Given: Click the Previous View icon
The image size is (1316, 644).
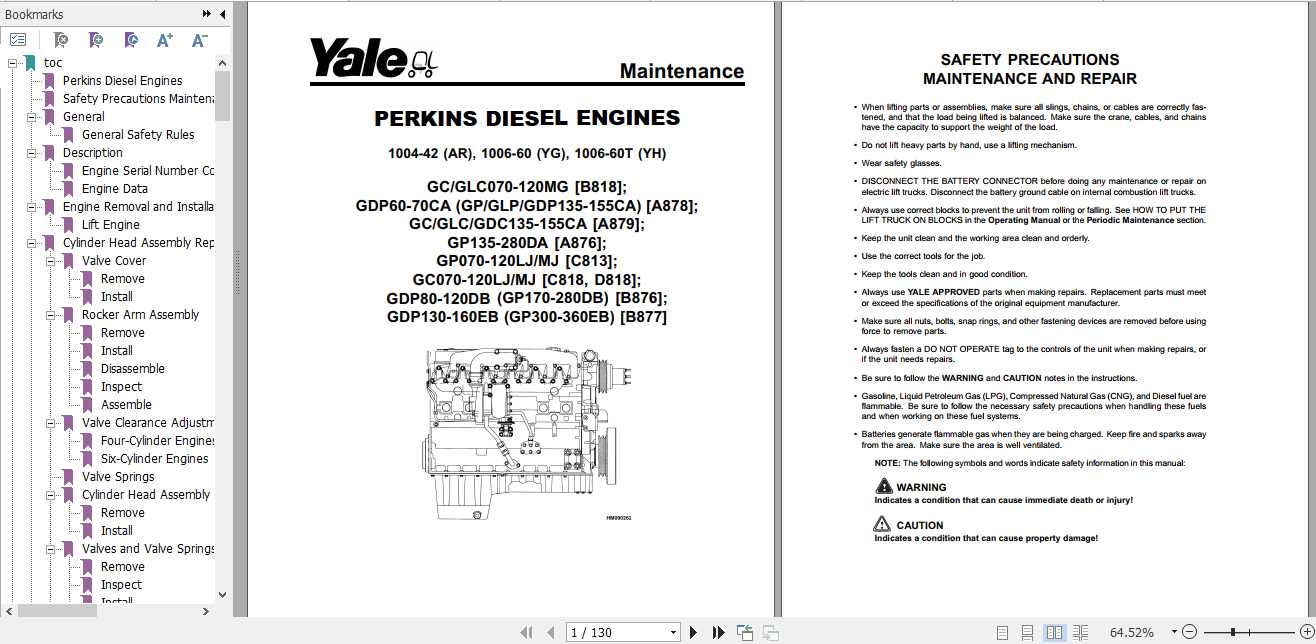Looking at the screenshot, I should click(x=745, y=632).
